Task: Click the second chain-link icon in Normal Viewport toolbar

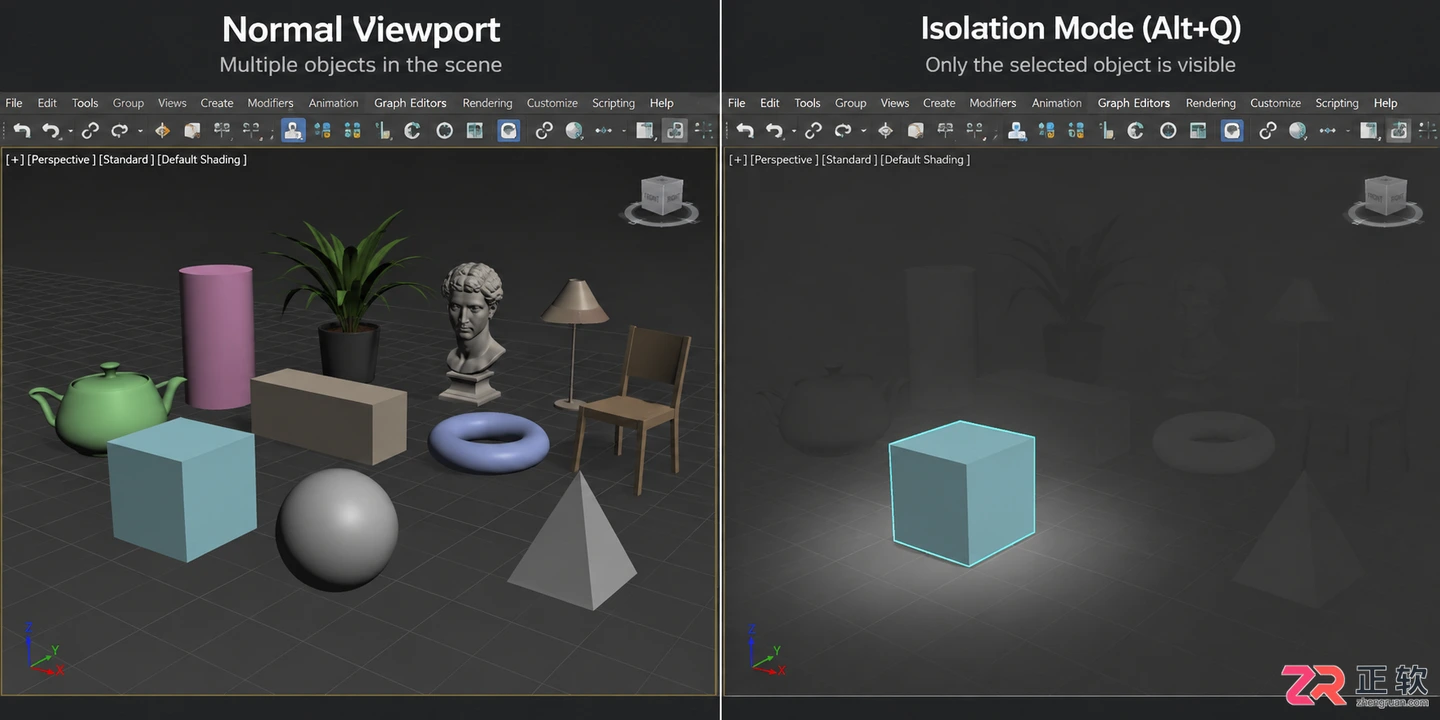Action: pos(544,130)
